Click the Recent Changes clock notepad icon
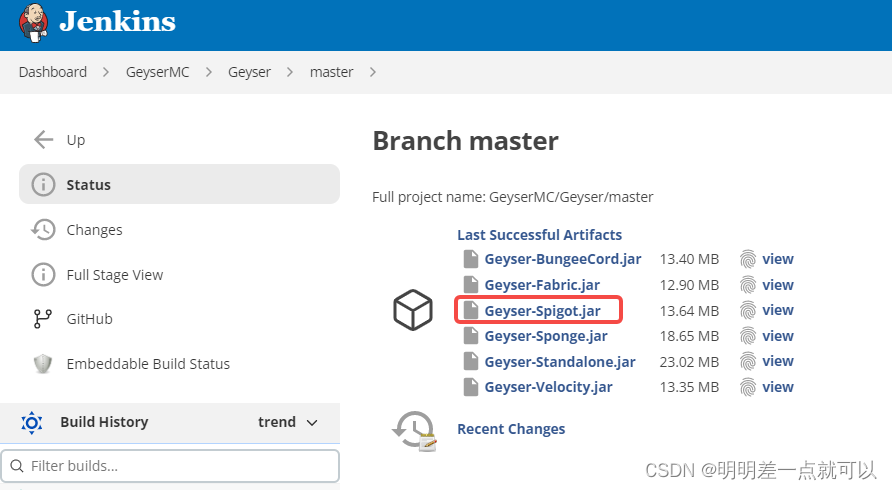The width and height of the screenshot is (892, 490). [414, 431]
